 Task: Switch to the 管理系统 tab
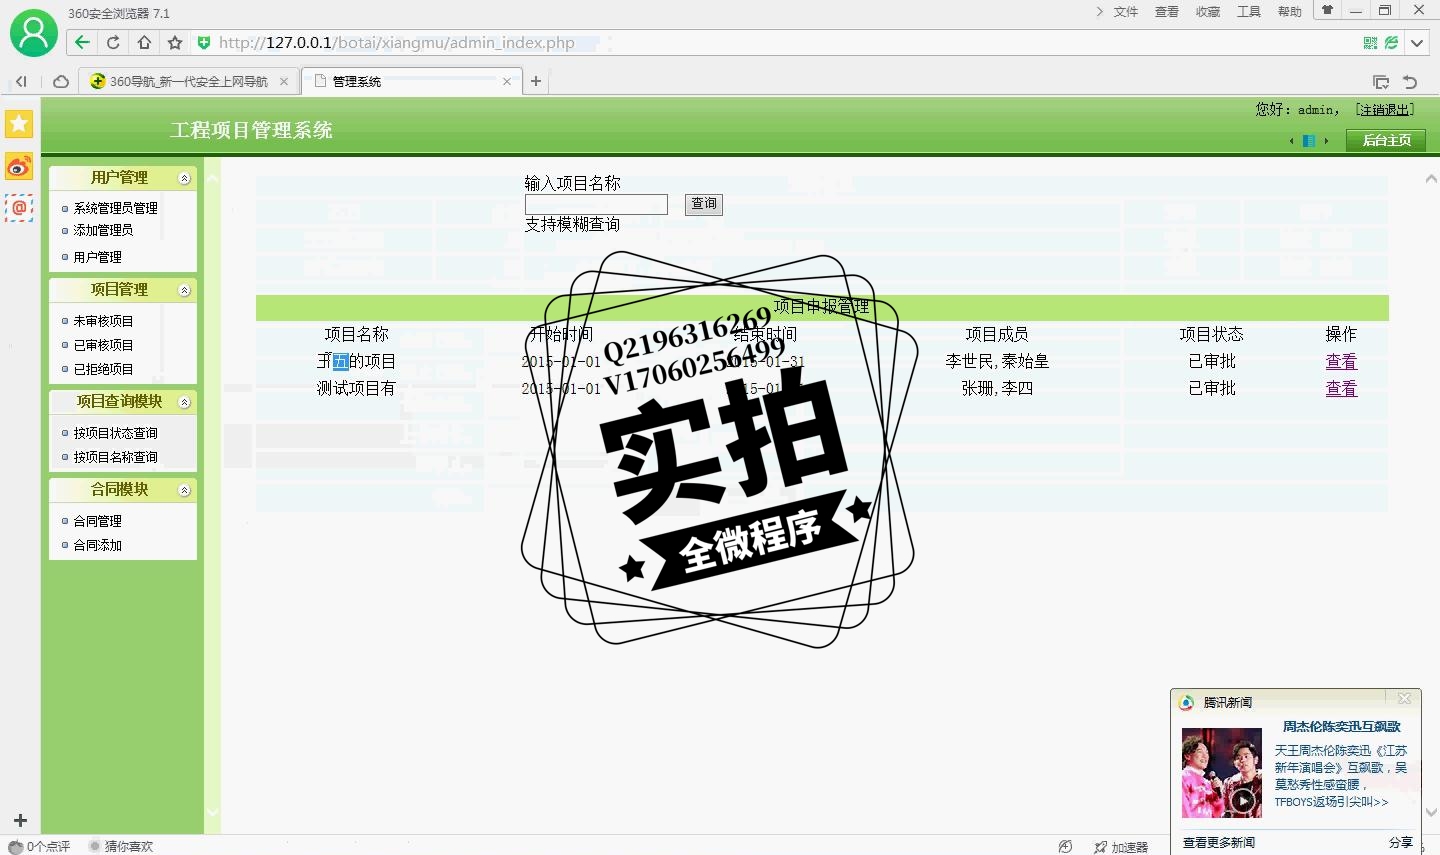[x=410, y=82]
